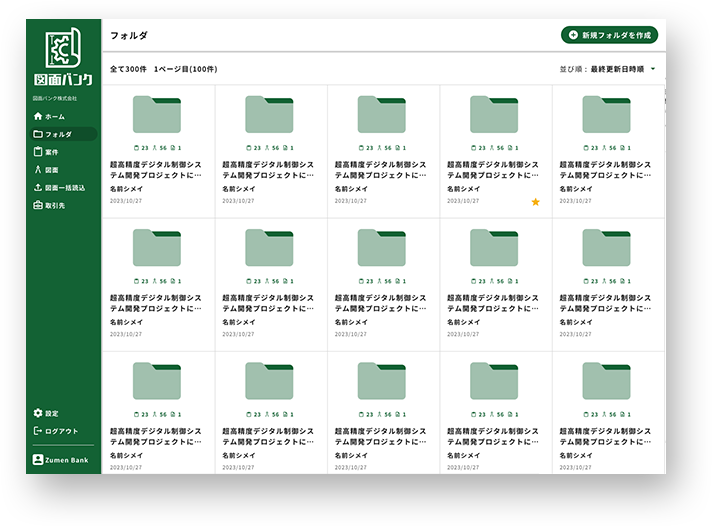
Task: Click the plus icon in the new folder button
Action: coord(573,35)
